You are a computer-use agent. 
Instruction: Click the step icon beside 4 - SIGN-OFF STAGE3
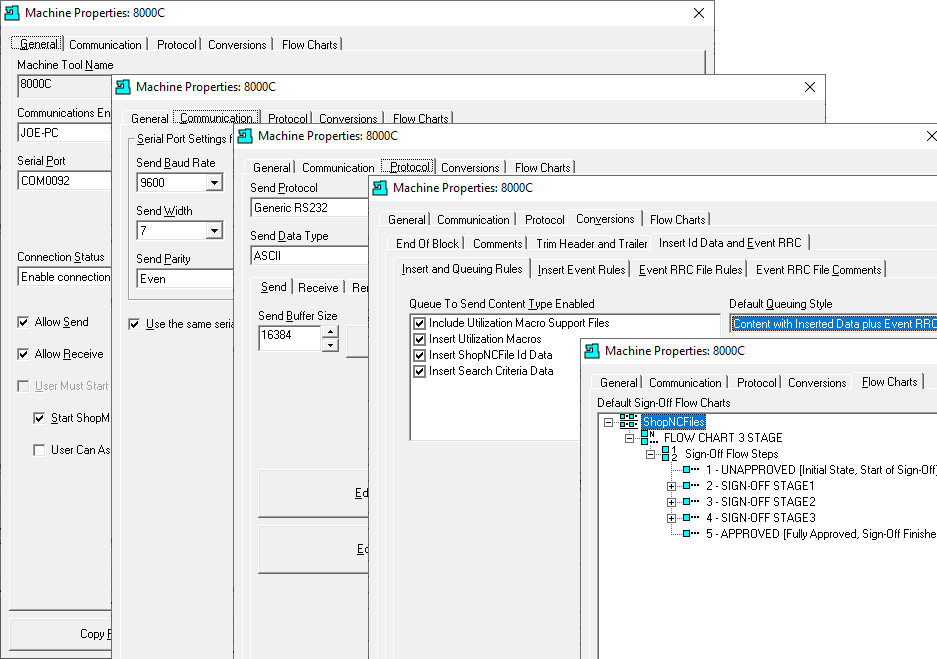point(691,517)
